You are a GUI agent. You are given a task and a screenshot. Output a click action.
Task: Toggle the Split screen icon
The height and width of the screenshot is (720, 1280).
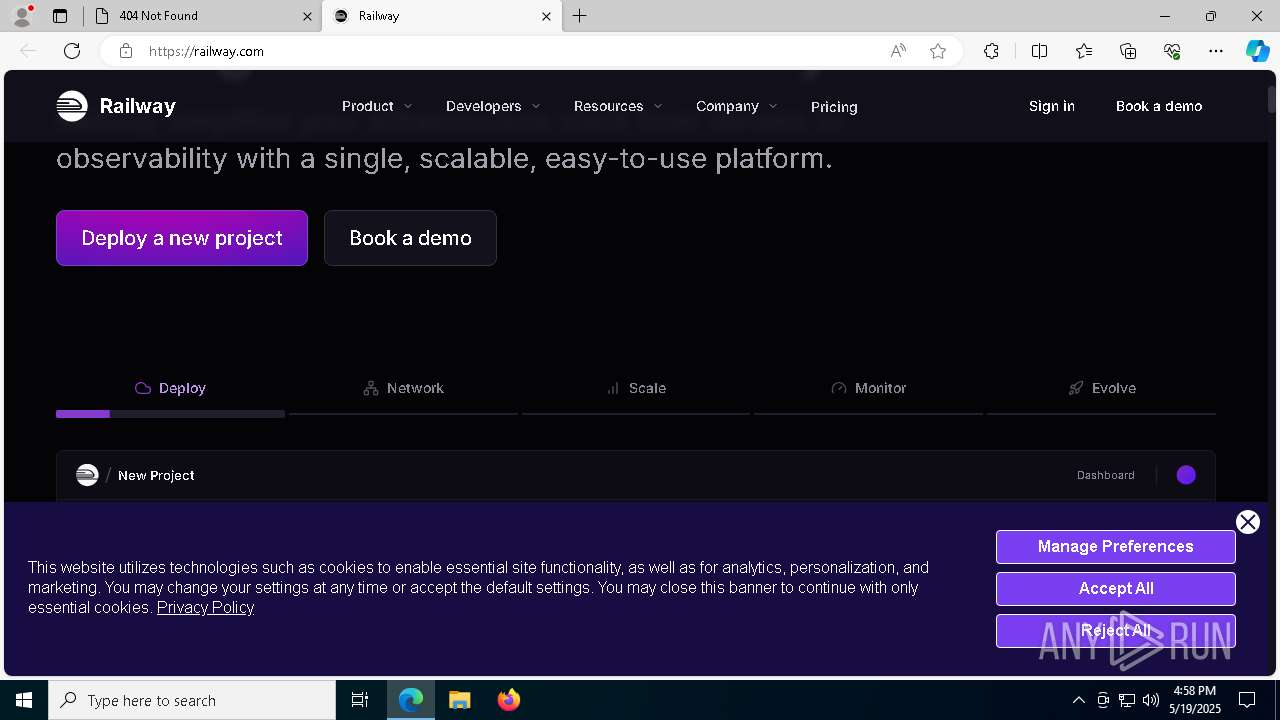point(1039,51)
